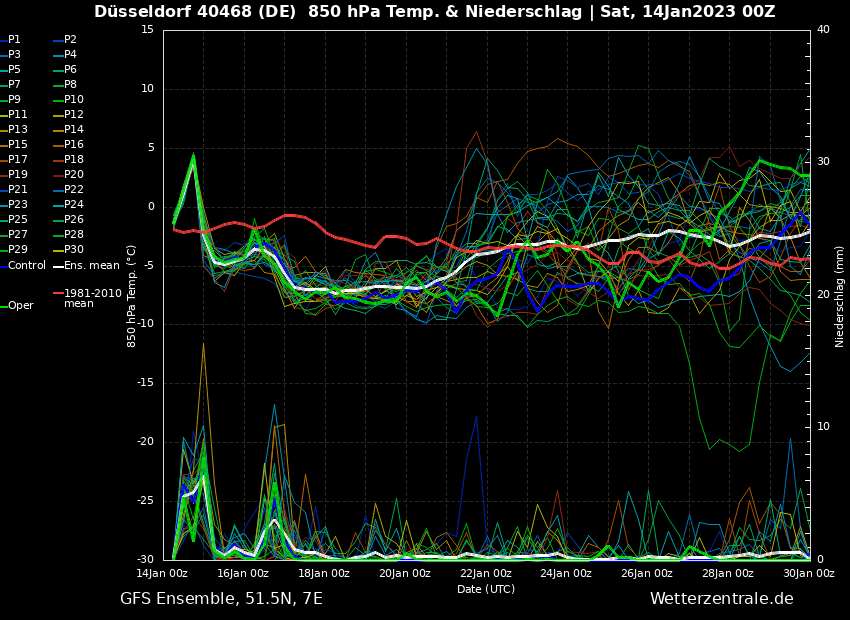Click the Date (UTC) axis label
This screenshot has height=620, width=850.
(486, 590)
